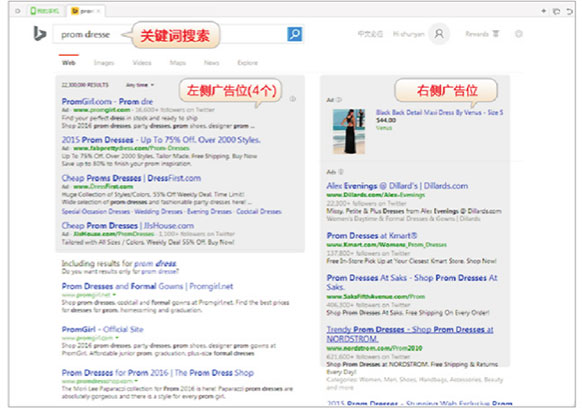This screenshot has width=582, height=413.
Task: Switch to the Videos tab
Action: 142,63
